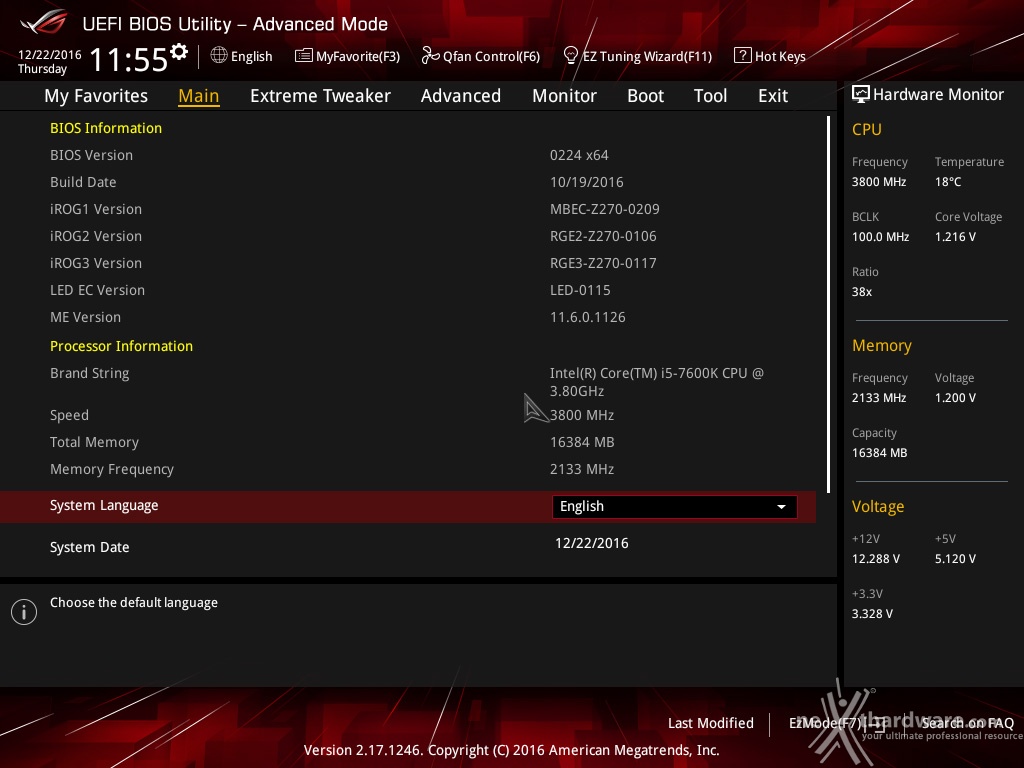This screenshot has height=768, width=1024.
Task: Switch to the Boot tab
Action: pos(645,96)
